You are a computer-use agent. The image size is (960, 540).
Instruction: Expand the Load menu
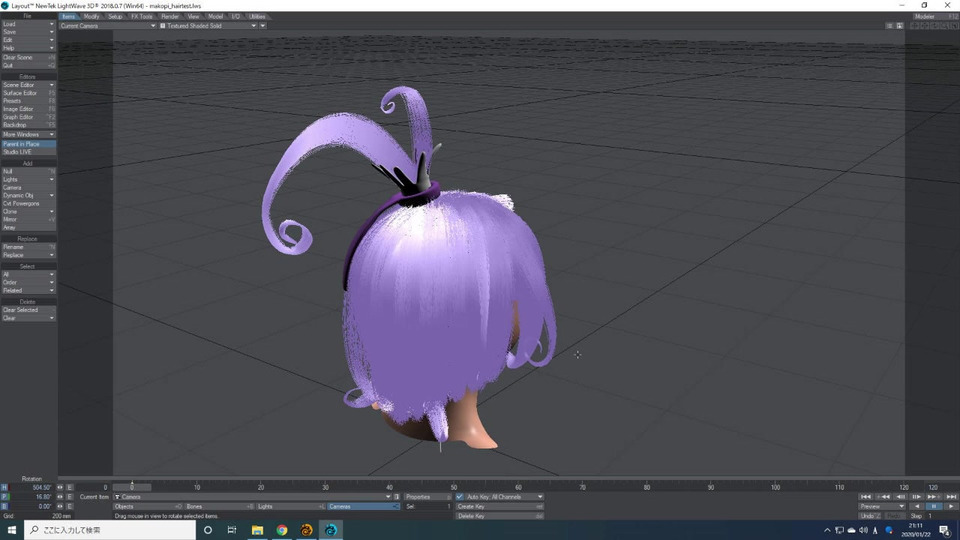pos(28,24)
